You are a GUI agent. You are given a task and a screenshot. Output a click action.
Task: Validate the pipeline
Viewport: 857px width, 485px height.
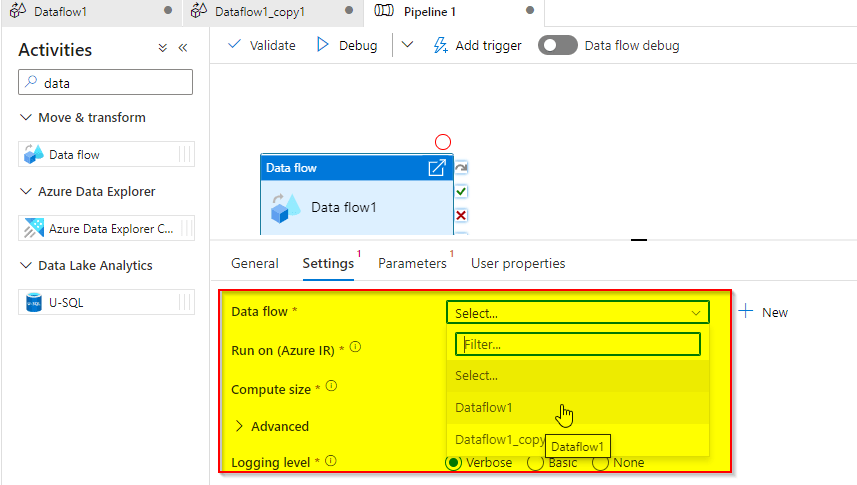pos(262,45)
